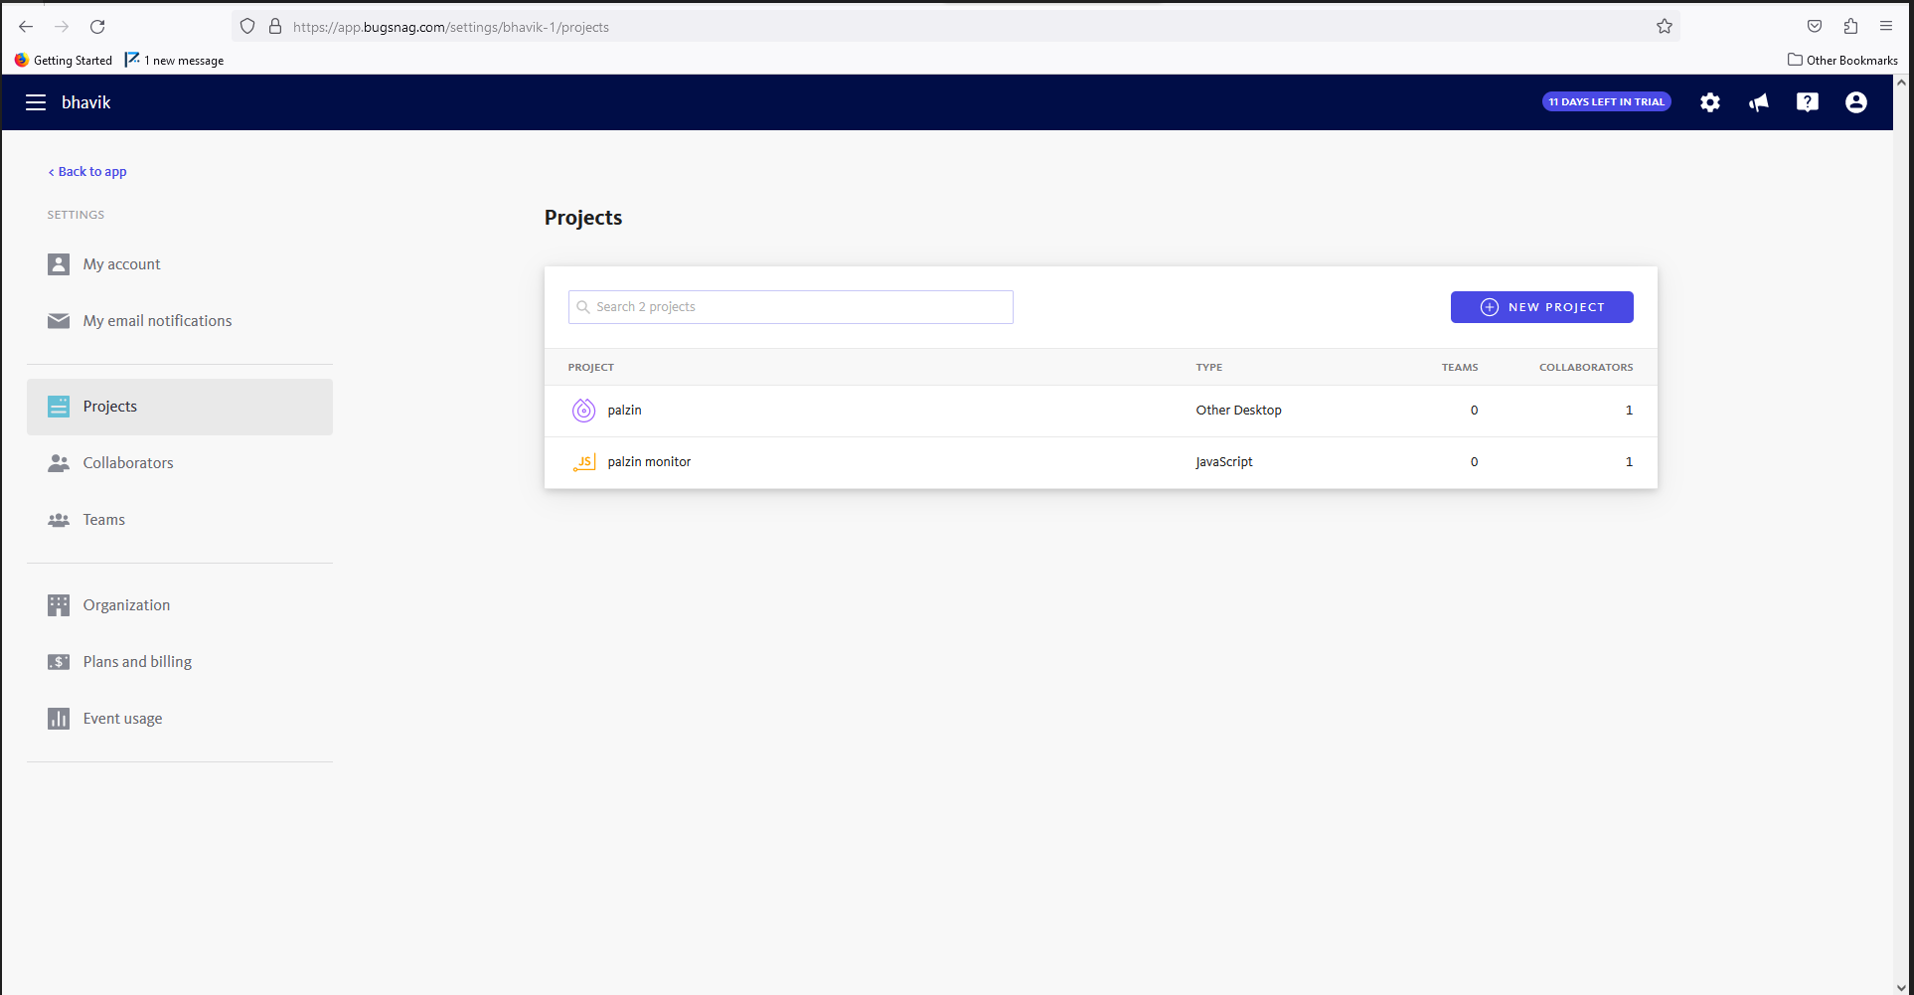Click the Teams group icon
The width and height of the screenshot is (1914, 995).
pyautogui.click(x=59, y=520)
